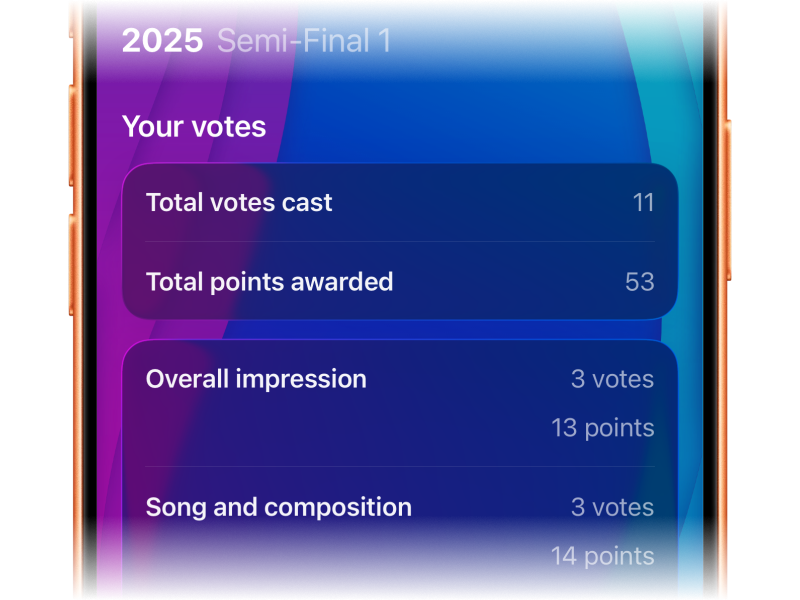Tap the Your votes heading
This screenshot has width=800, height=600.
pos(193,127)
